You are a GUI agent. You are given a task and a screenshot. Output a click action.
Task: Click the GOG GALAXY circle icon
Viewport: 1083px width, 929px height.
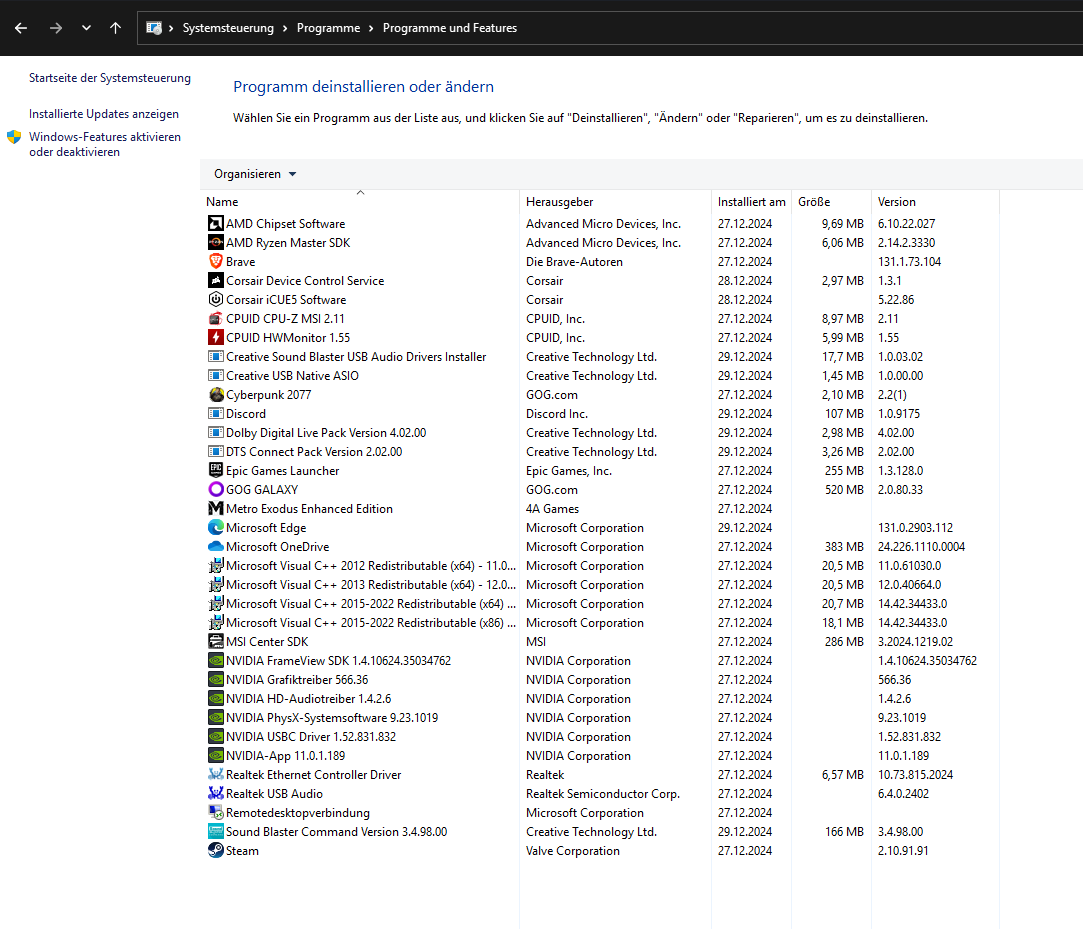(x=215, y=490)
